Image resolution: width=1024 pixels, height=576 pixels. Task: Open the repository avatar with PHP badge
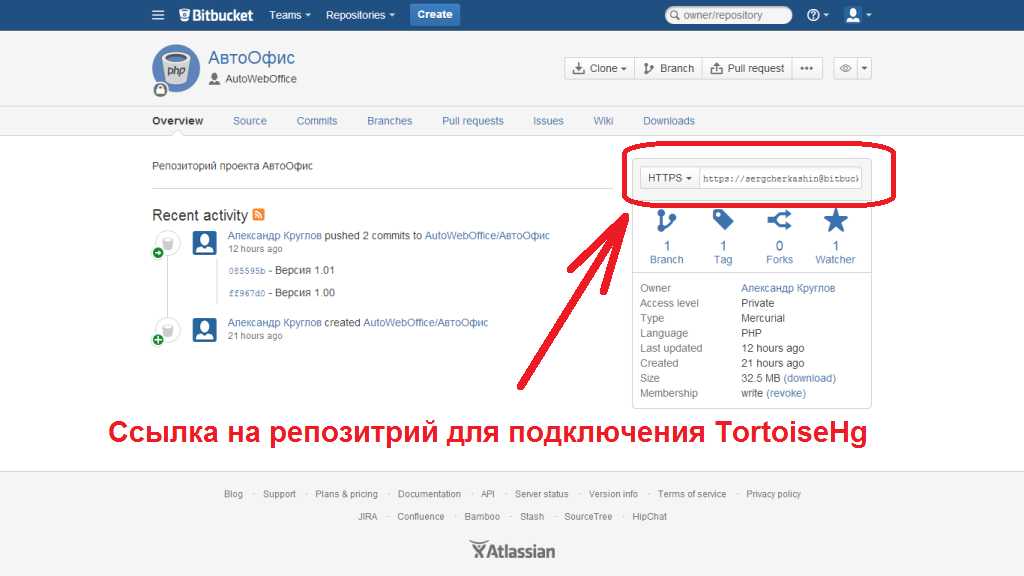pyautogui.click(x=176, y=69)
